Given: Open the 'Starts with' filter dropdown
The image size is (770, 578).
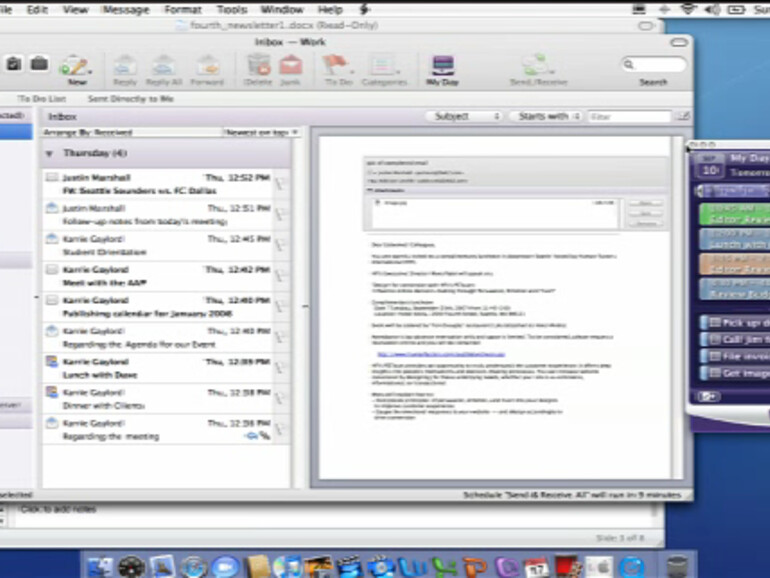Looking at the screenshot, I should (x=546, y=116).
